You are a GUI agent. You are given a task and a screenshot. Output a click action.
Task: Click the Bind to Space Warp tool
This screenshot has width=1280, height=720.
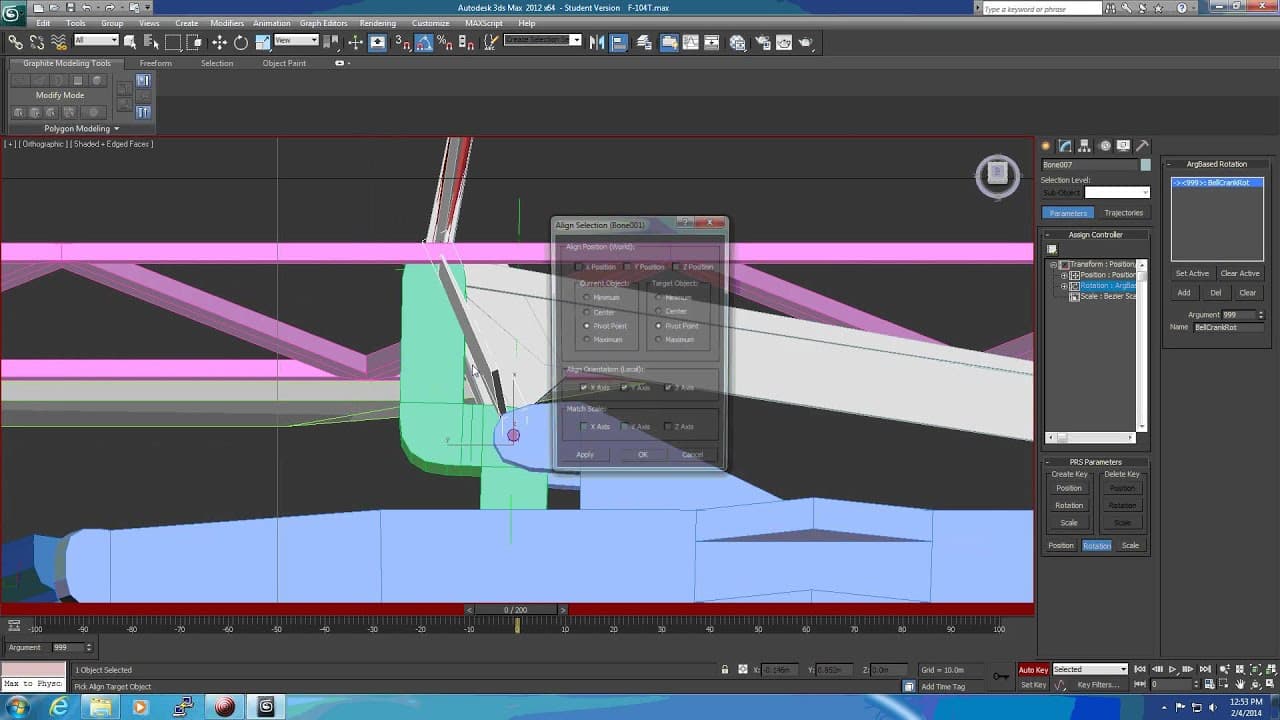[x=59, y=42]
